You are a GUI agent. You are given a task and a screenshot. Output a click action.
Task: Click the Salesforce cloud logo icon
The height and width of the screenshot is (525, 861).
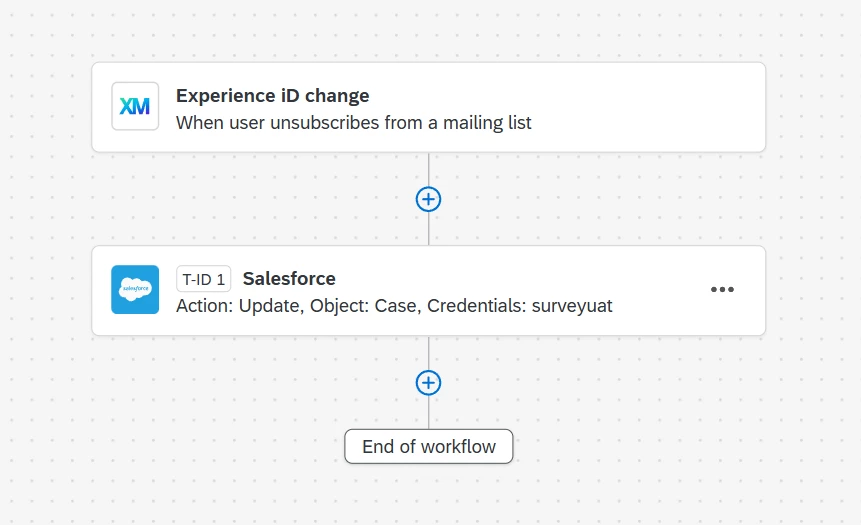135,290
